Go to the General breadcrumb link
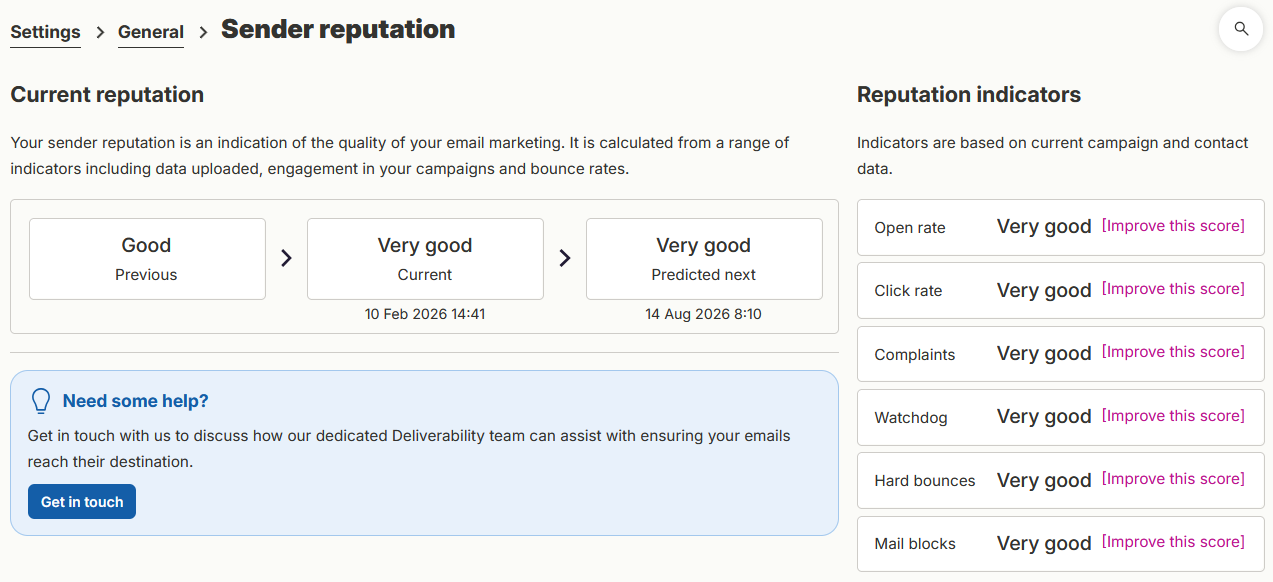The width and height of the screenshot is (1273, 582). click(x=151, y=32)
